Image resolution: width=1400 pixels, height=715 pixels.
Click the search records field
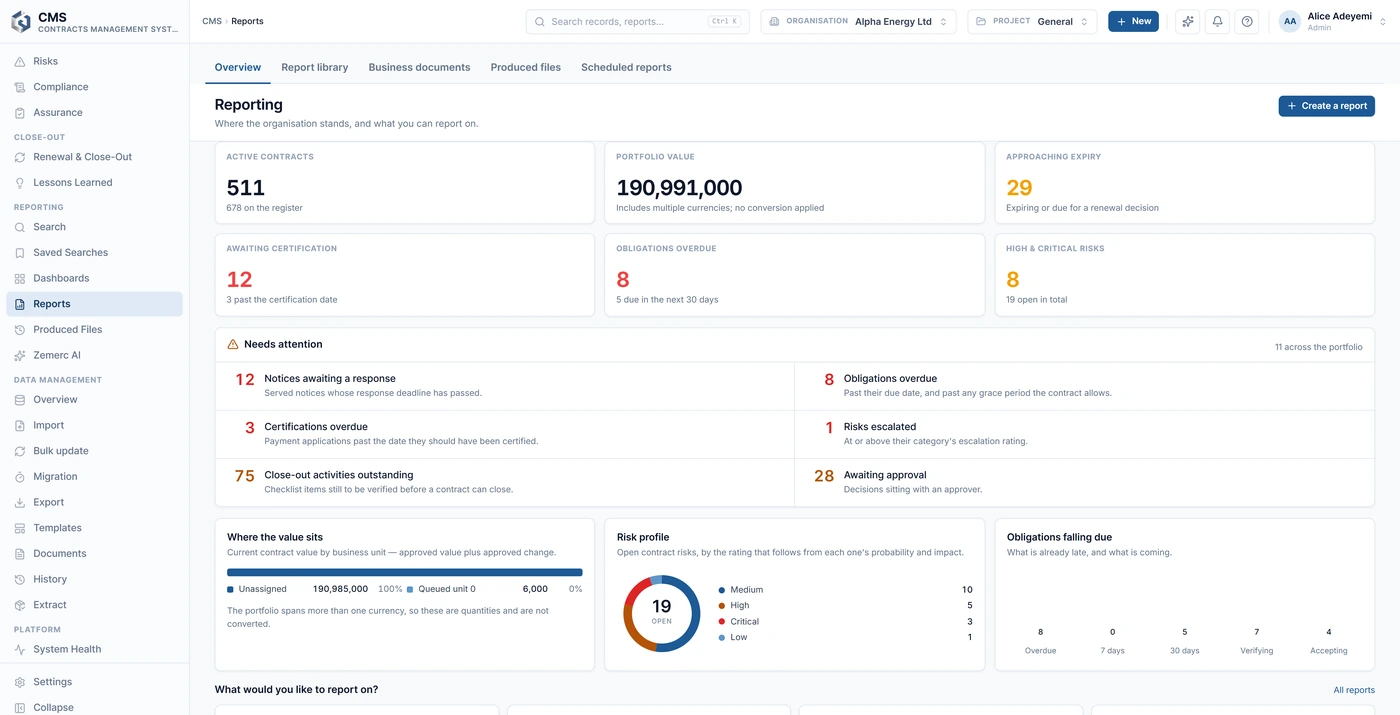636,21
